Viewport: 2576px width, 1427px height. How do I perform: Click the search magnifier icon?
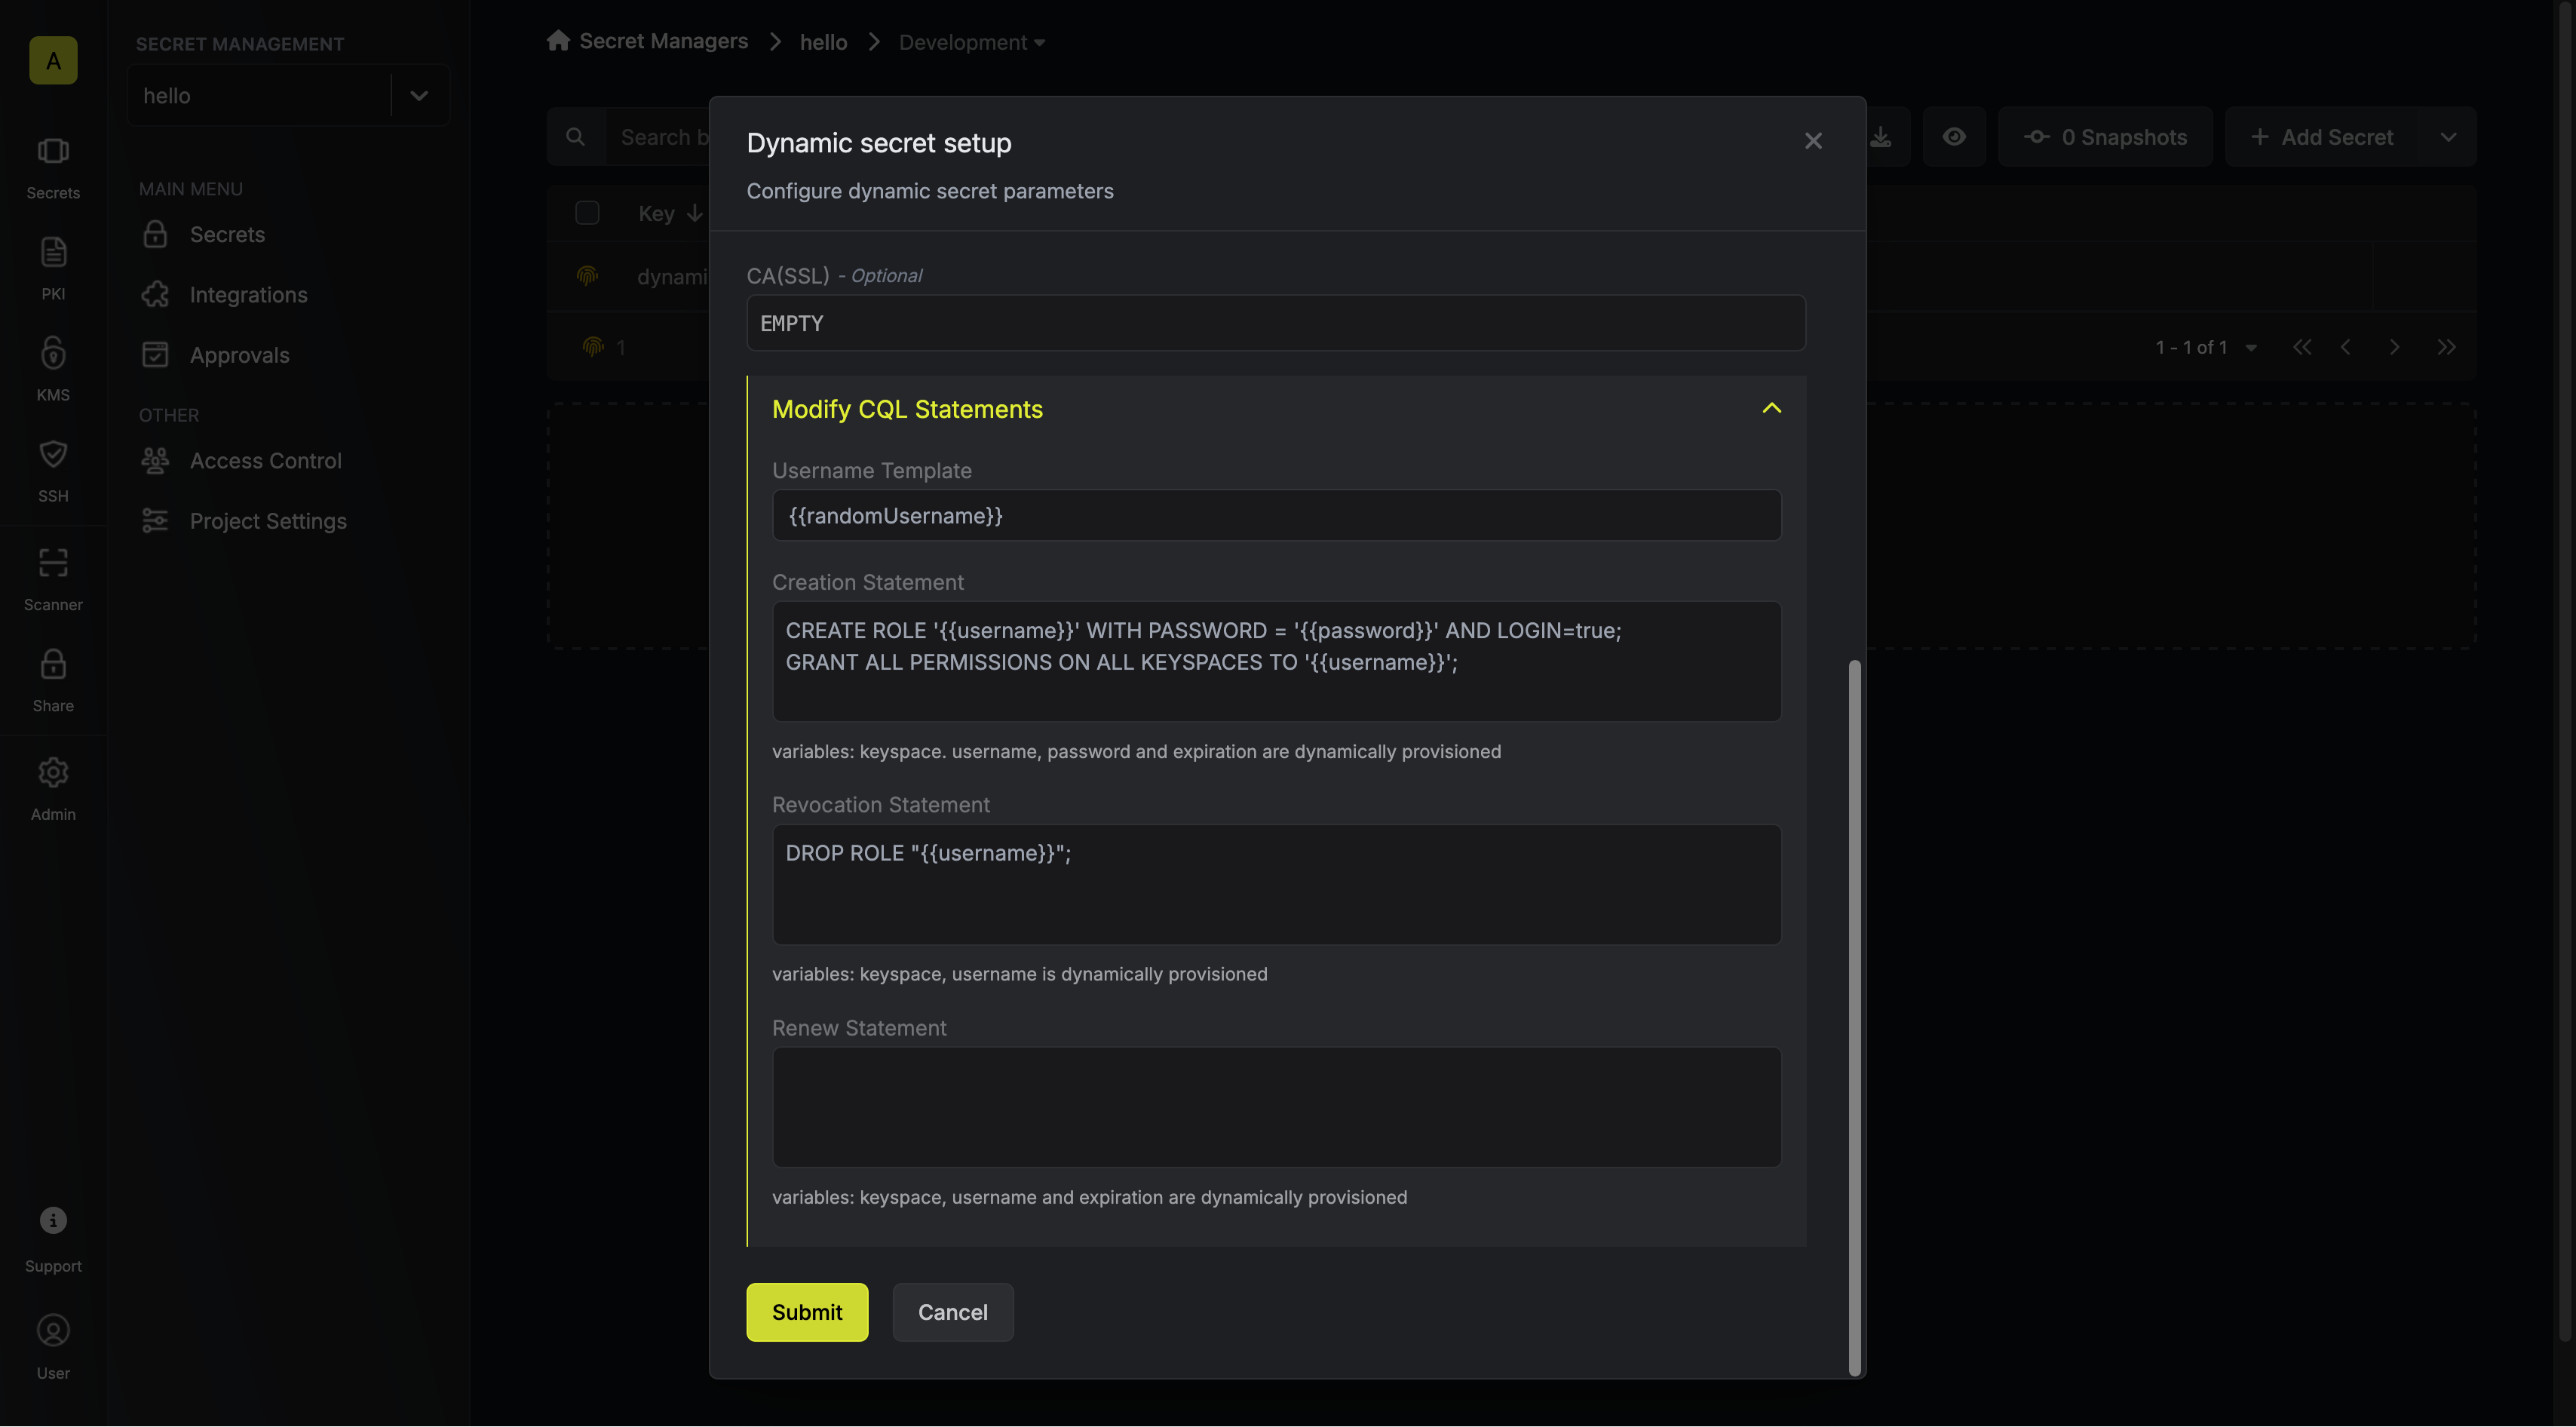575,137
